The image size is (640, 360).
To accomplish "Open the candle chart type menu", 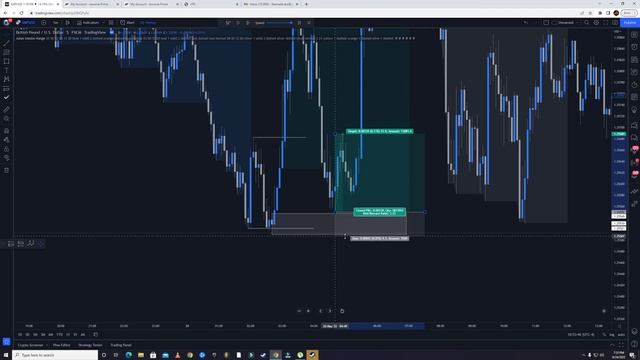I will coord(68,22).
